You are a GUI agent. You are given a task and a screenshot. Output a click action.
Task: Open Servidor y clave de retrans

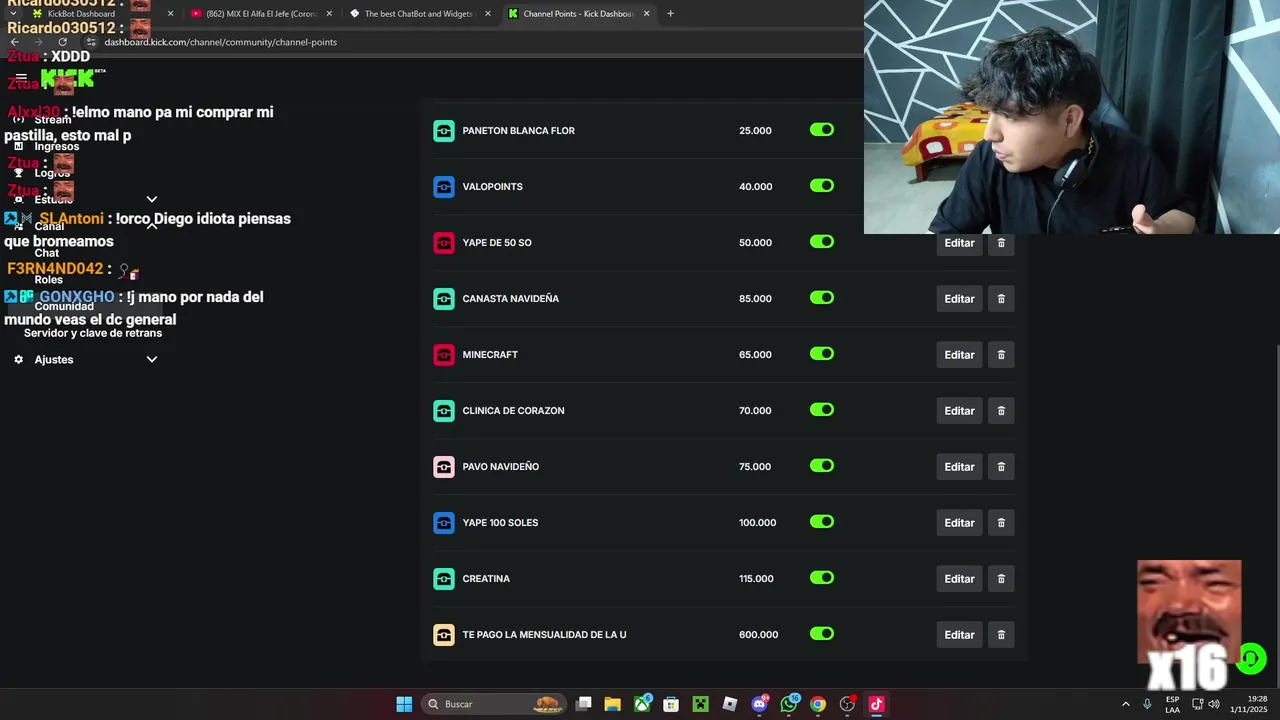(93, 333)
